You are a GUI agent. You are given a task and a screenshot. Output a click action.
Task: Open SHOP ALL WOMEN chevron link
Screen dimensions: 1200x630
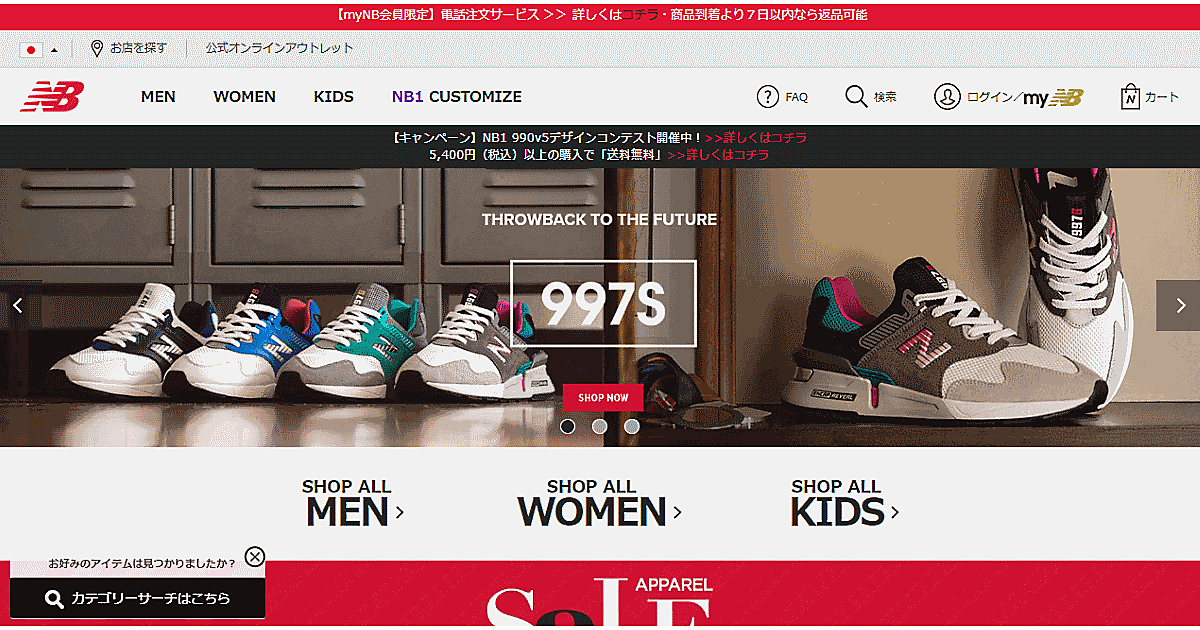coord(599,502)
